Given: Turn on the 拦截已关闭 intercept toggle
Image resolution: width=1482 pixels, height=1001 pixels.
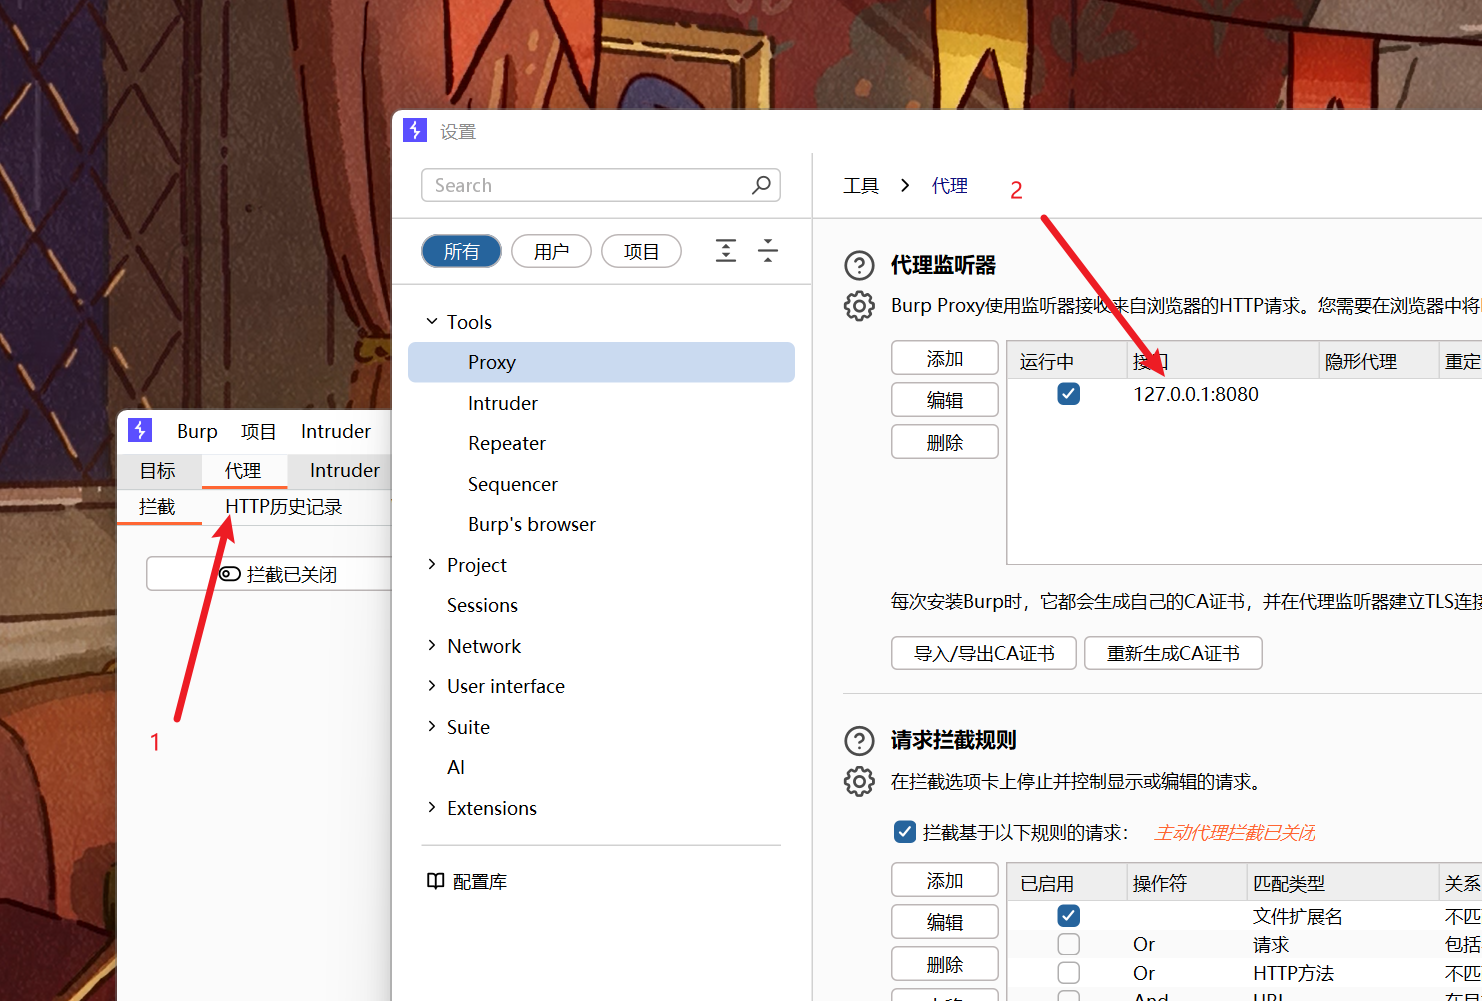Looking at the screenshot, I should pos(268,574).
